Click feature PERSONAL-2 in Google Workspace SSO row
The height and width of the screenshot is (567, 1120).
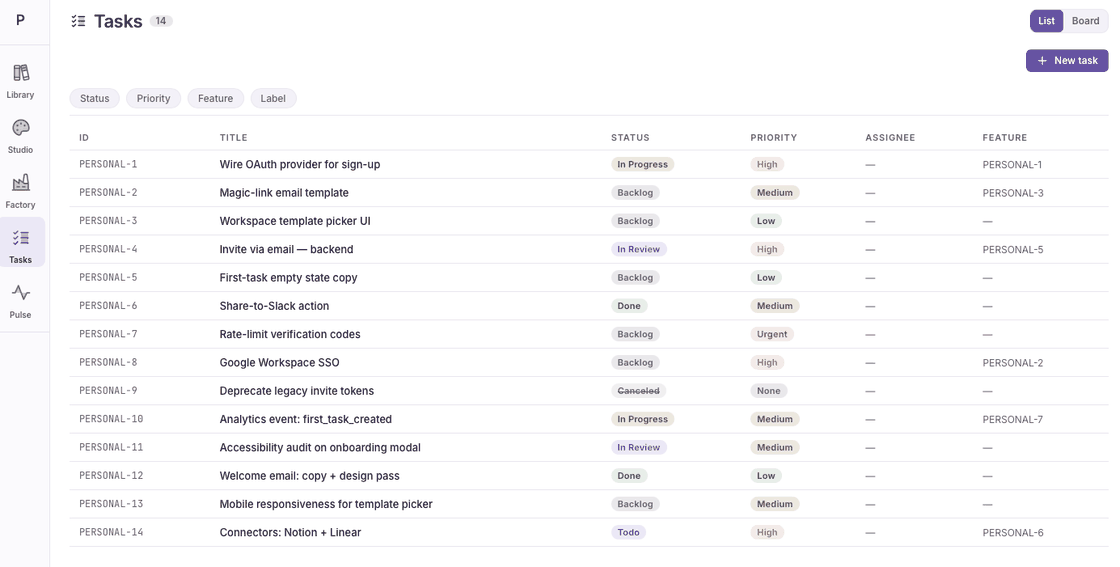pyautogui.click(x=1013, y=363)
